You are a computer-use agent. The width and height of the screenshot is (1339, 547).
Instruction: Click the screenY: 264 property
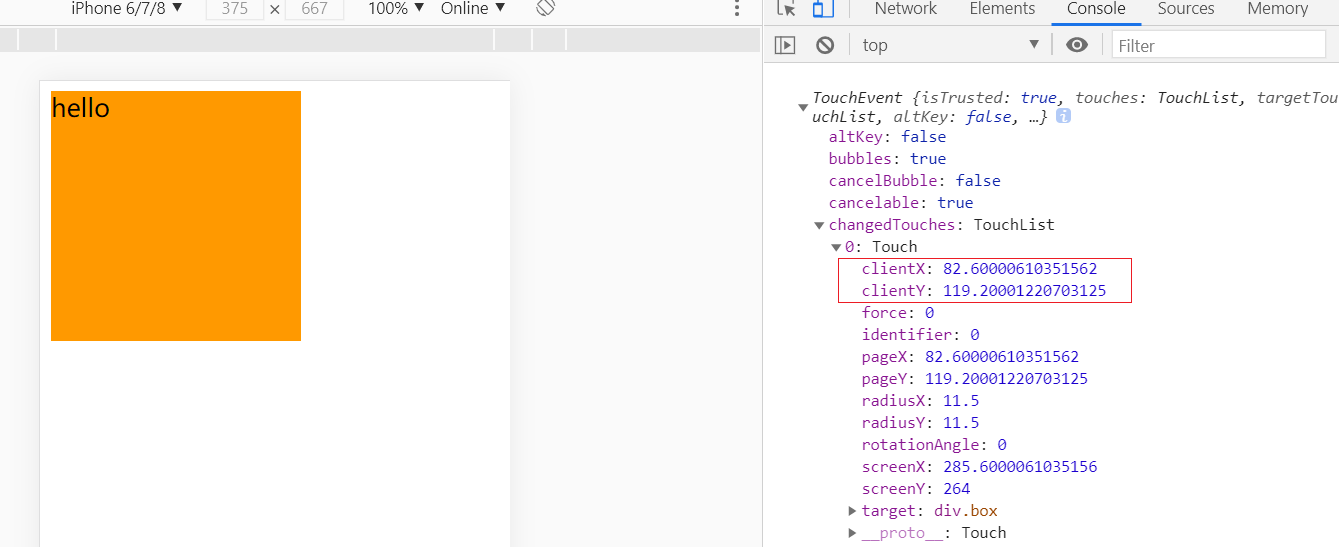click(x=916, y=489)
